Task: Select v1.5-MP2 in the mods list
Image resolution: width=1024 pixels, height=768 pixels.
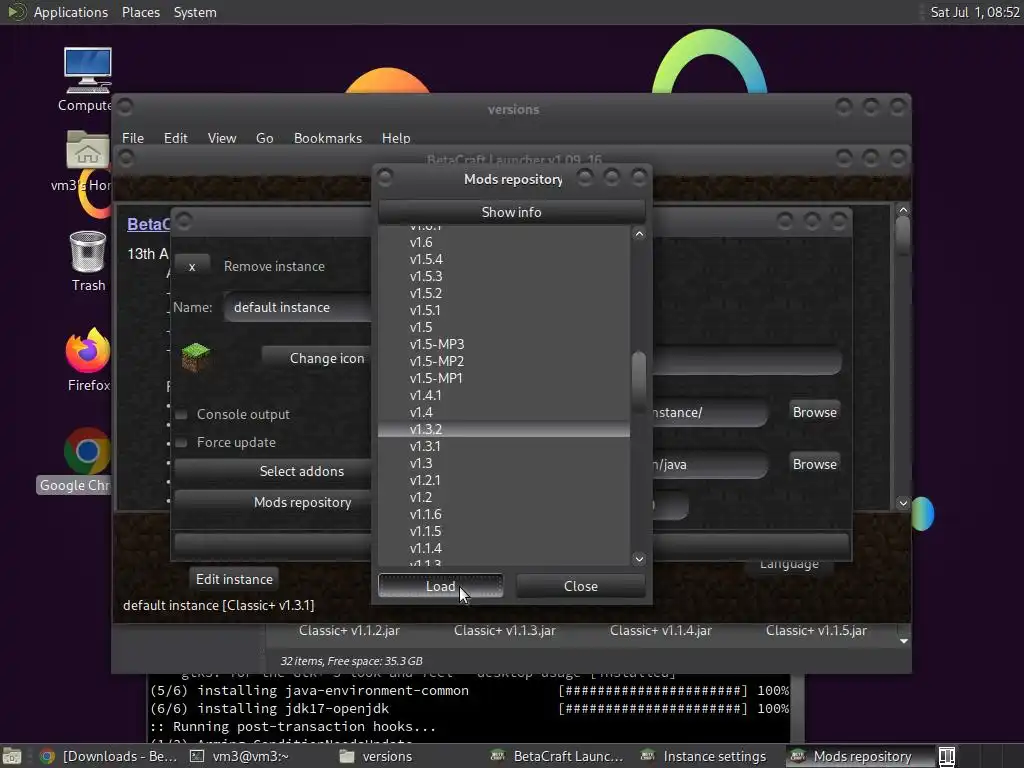Action: tap(504, 361)
